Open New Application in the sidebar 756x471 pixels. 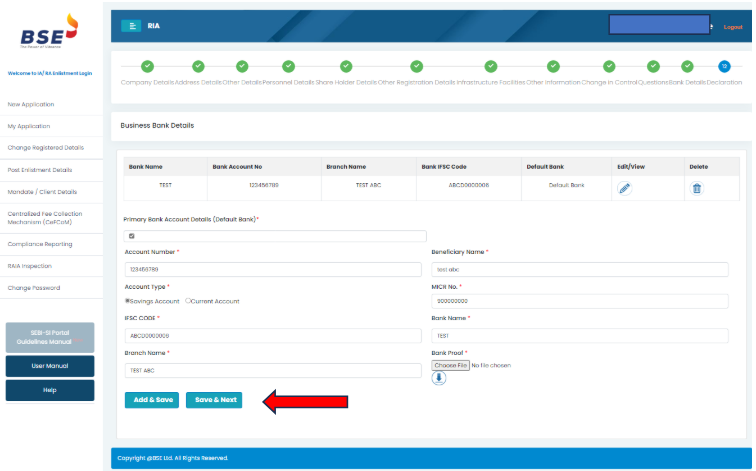click(x=30, y=104)
